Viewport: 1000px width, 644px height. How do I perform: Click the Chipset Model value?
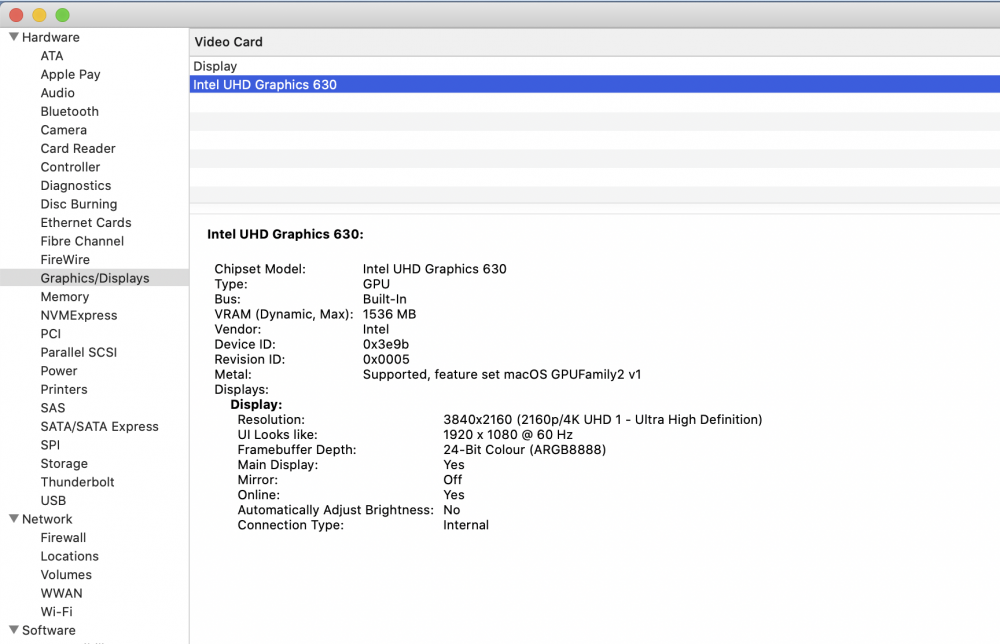[434, 269]
